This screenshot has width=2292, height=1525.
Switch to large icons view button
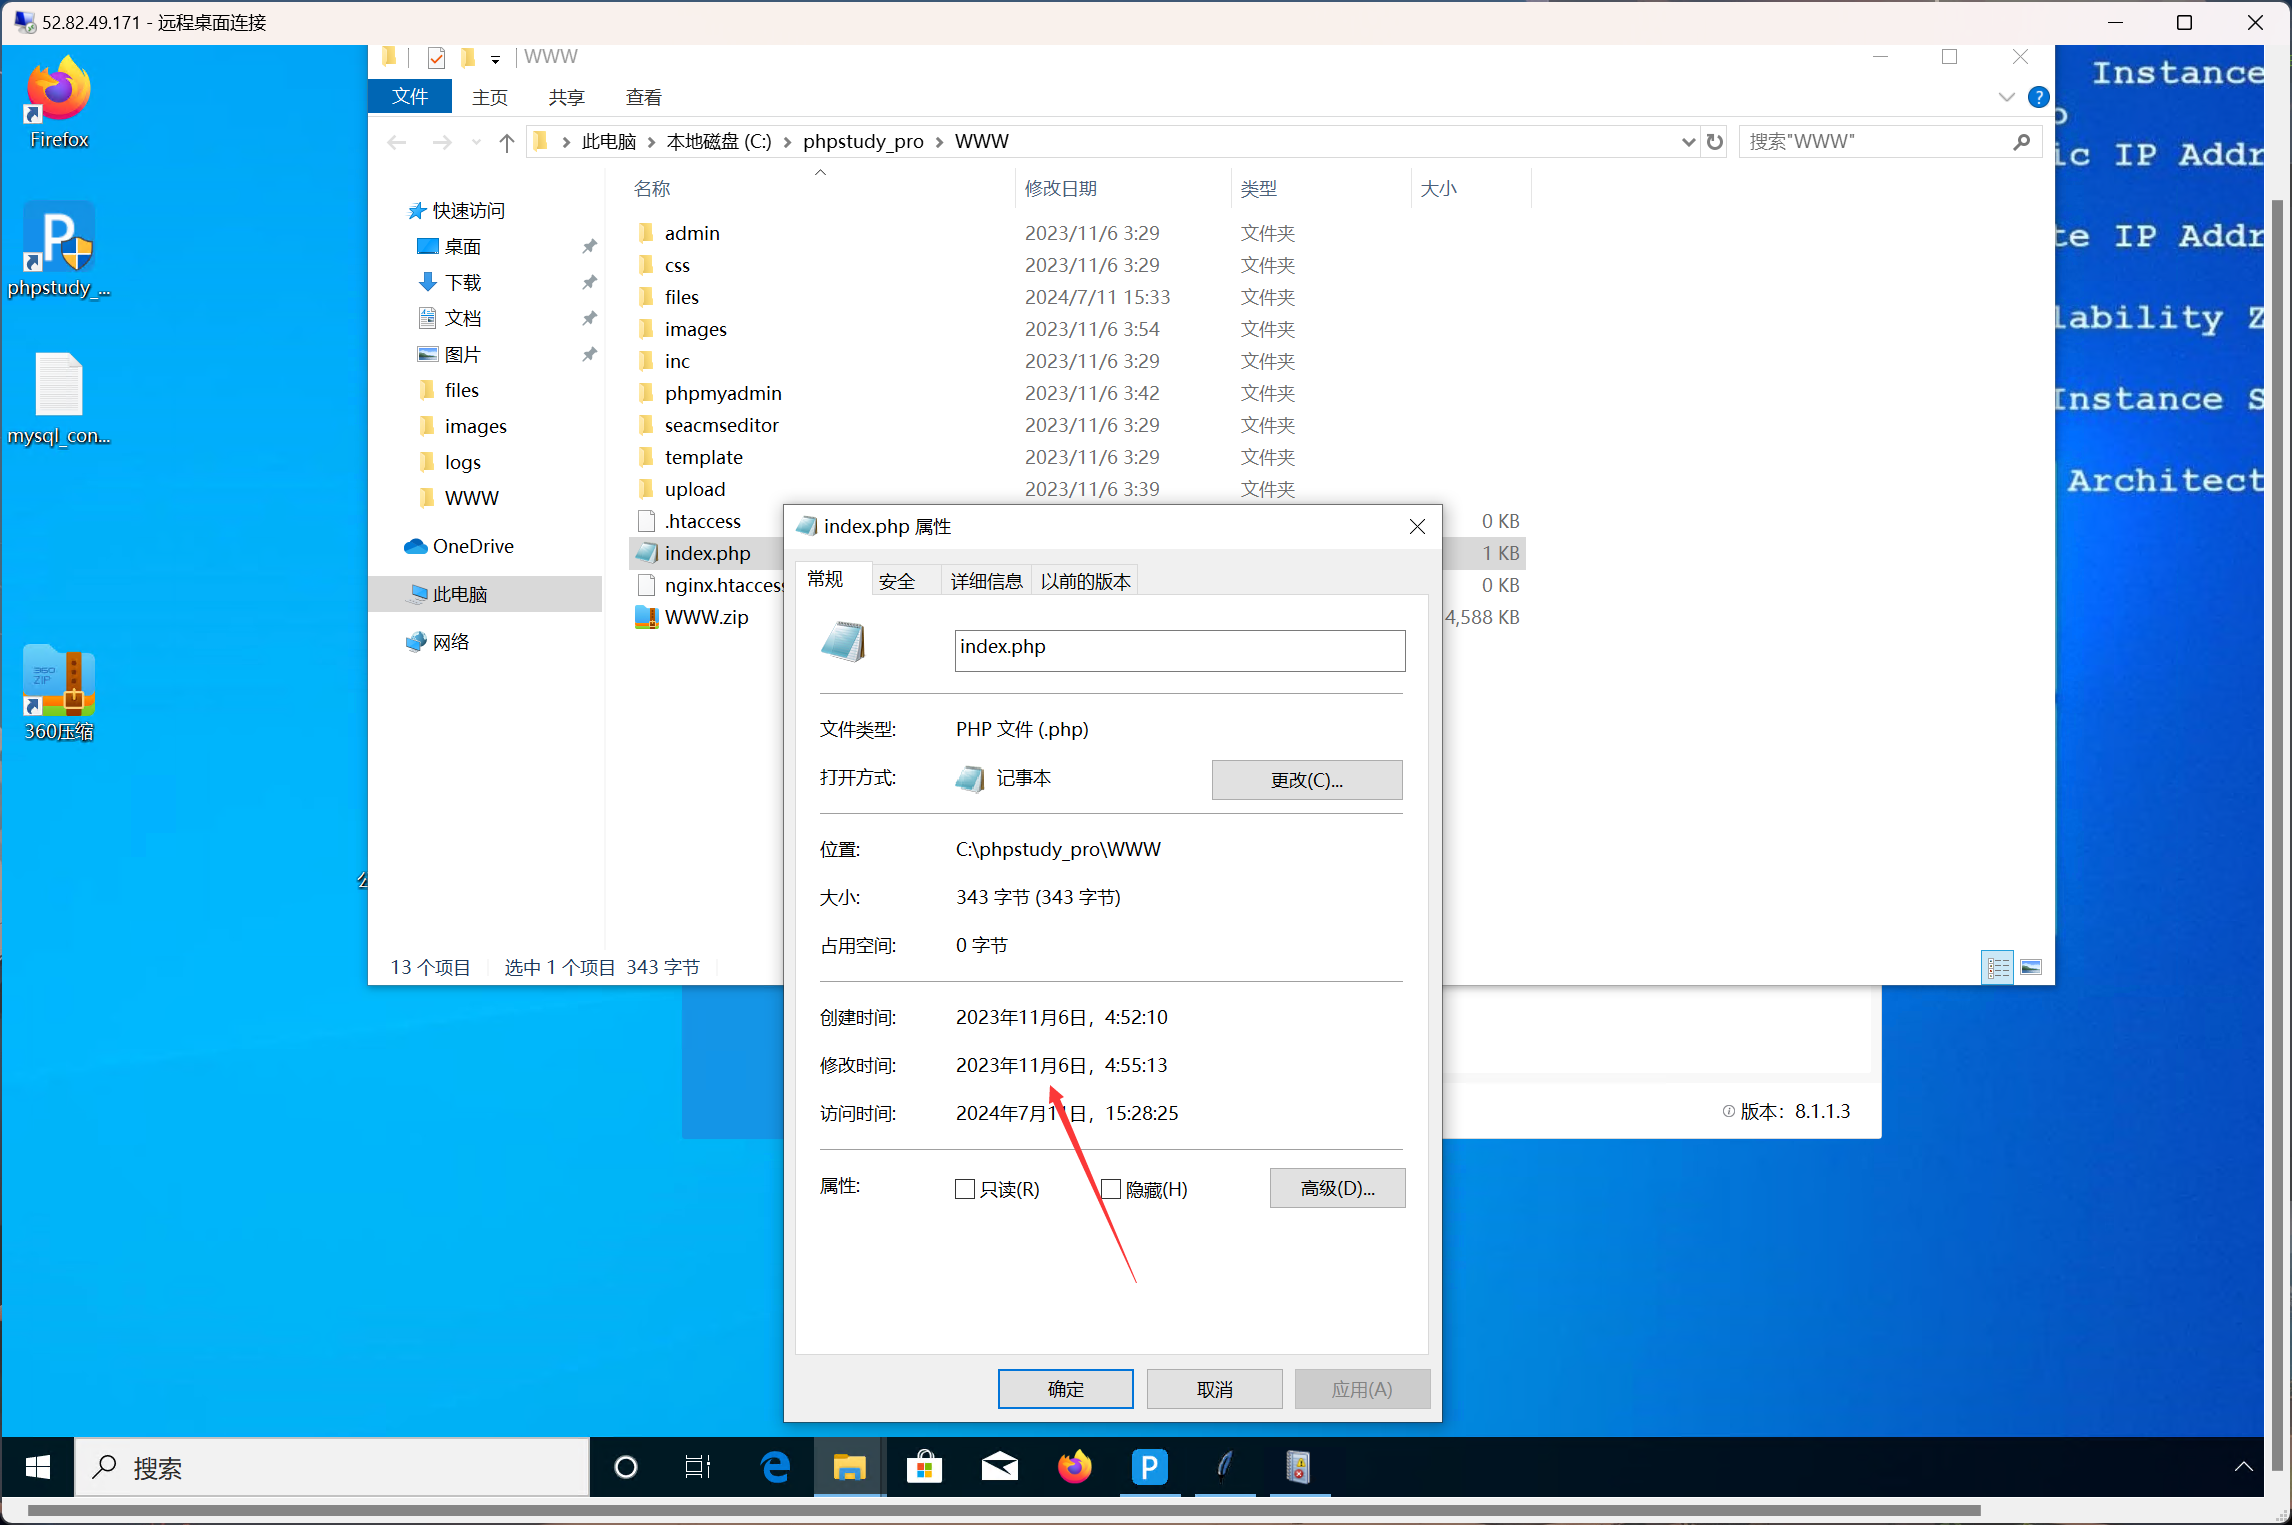tap(2031, 967)
